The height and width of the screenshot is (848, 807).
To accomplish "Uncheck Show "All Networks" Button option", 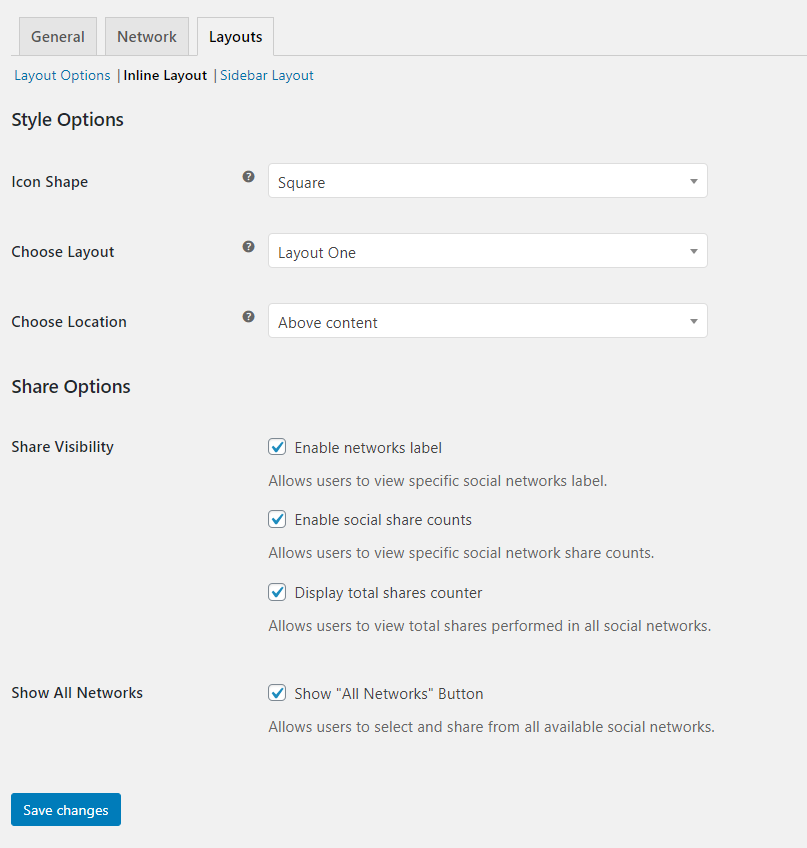I will pyautogui.click(x=278, y=693).
